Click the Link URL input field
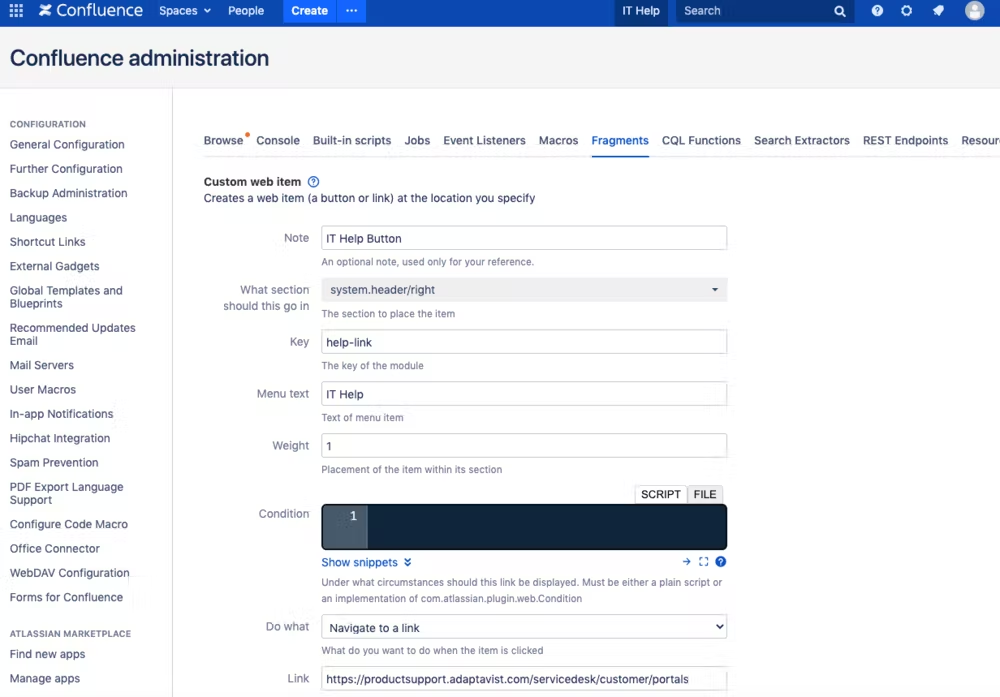This screenshot has height=697, width=1000. pos(524,679)
